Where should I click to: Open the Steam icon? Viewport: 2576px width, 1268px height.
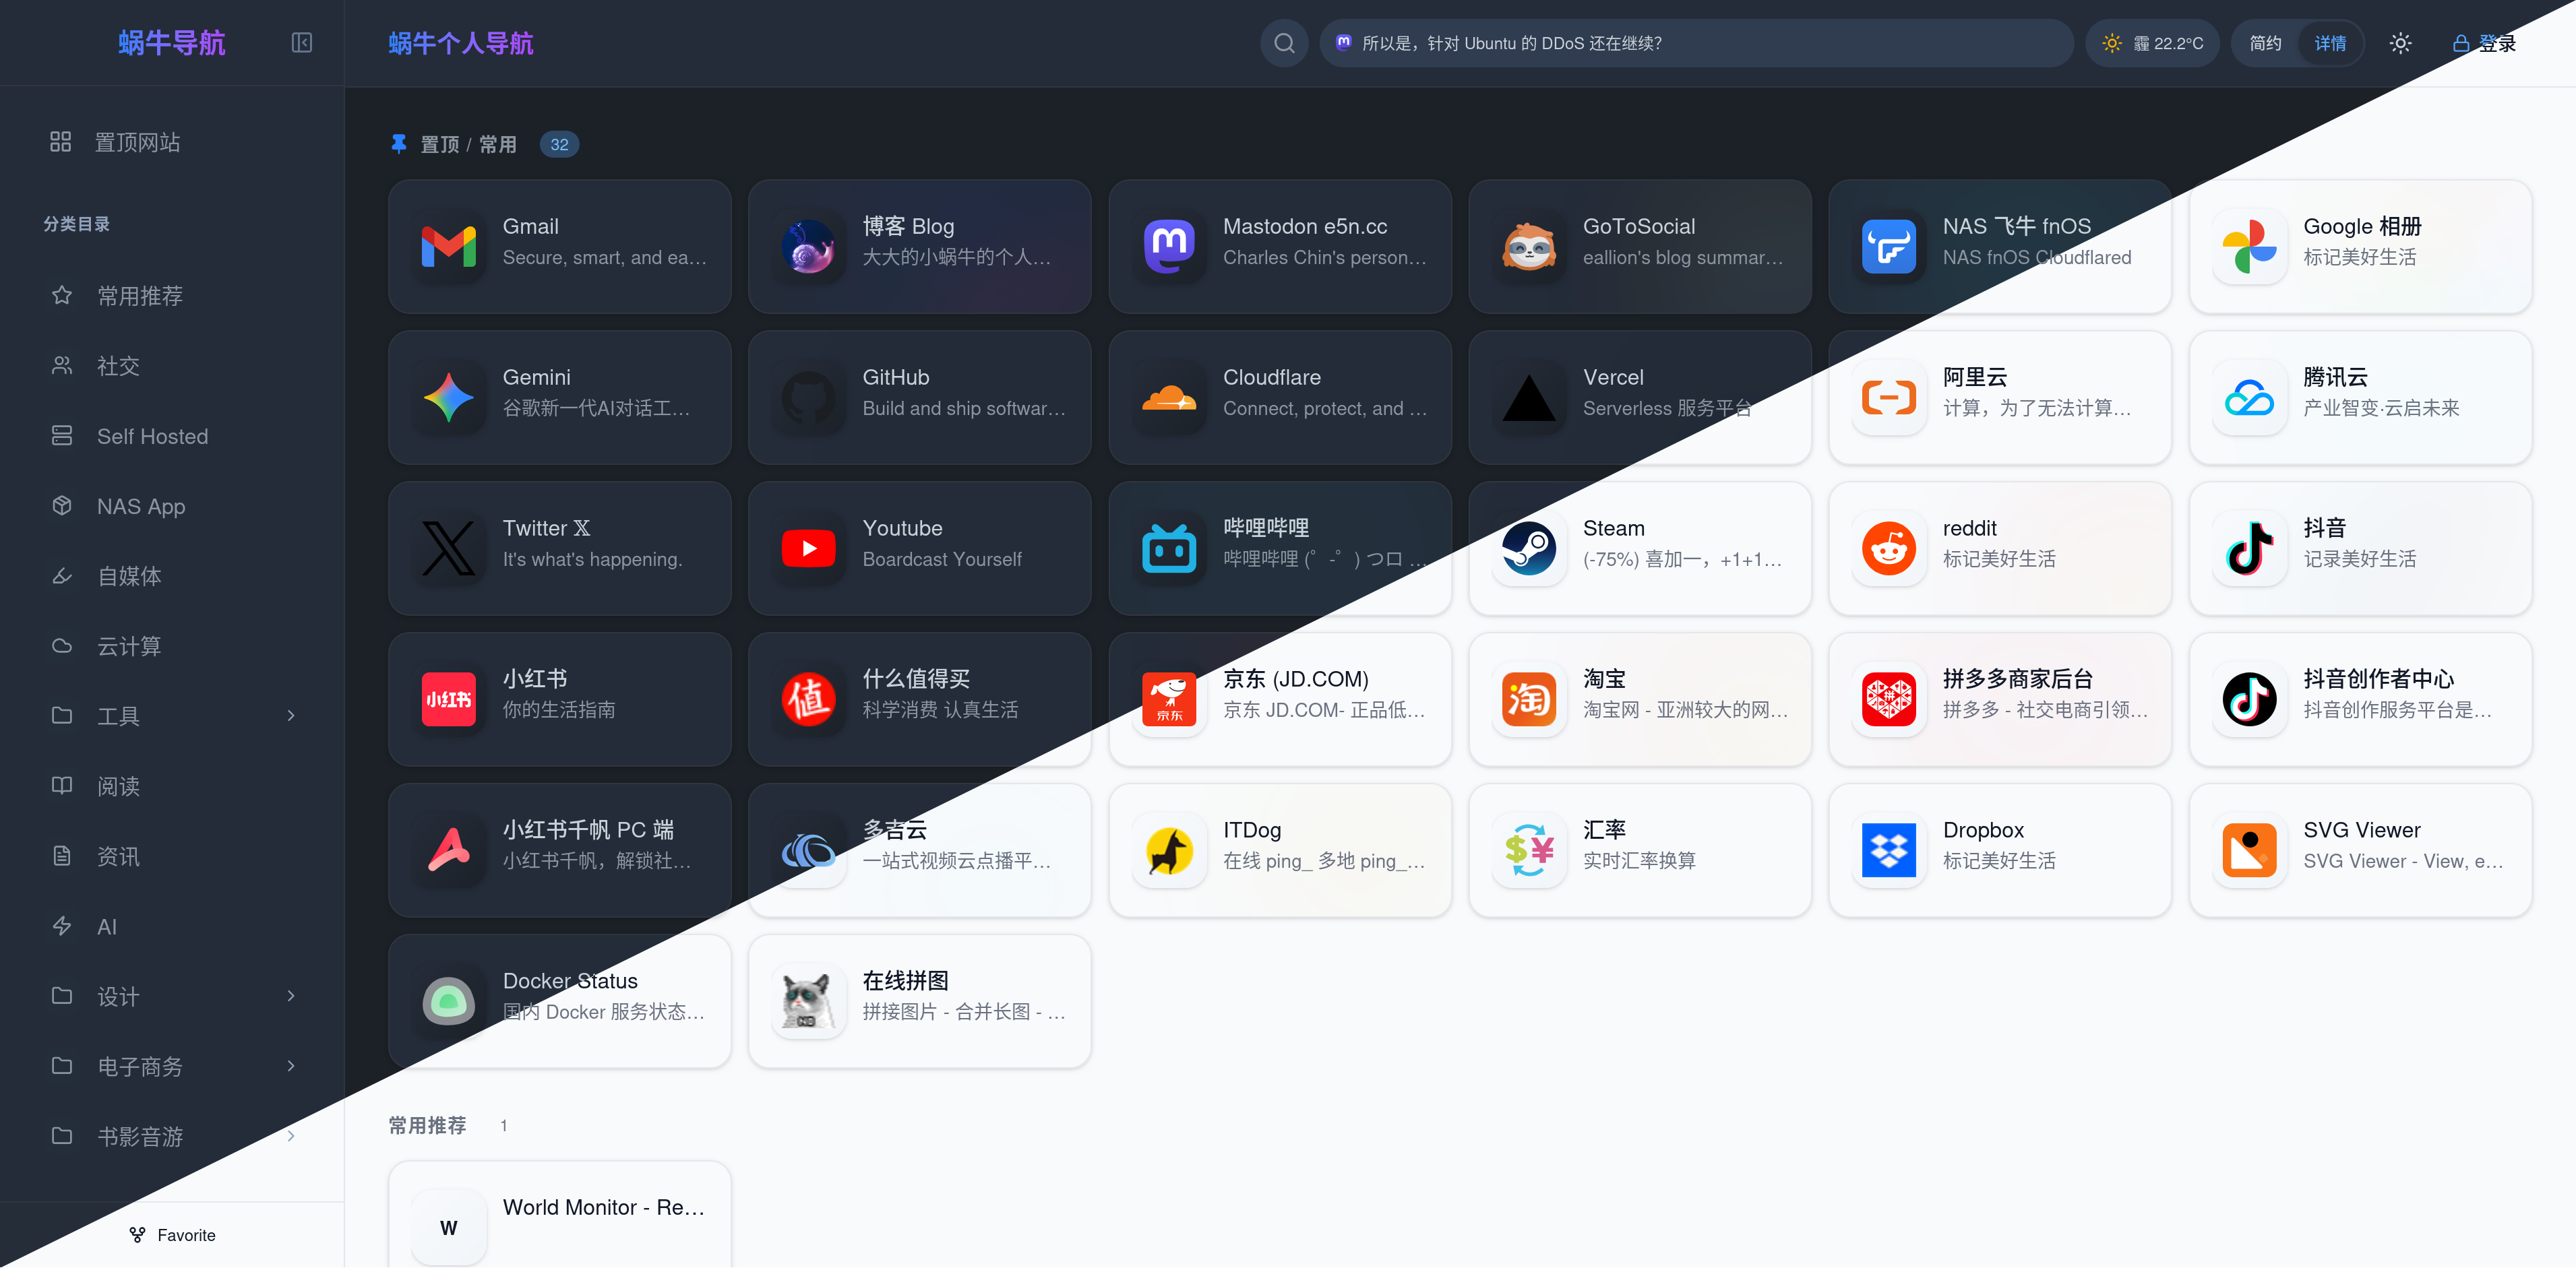pyautogui.click(x=1529, y=549)
